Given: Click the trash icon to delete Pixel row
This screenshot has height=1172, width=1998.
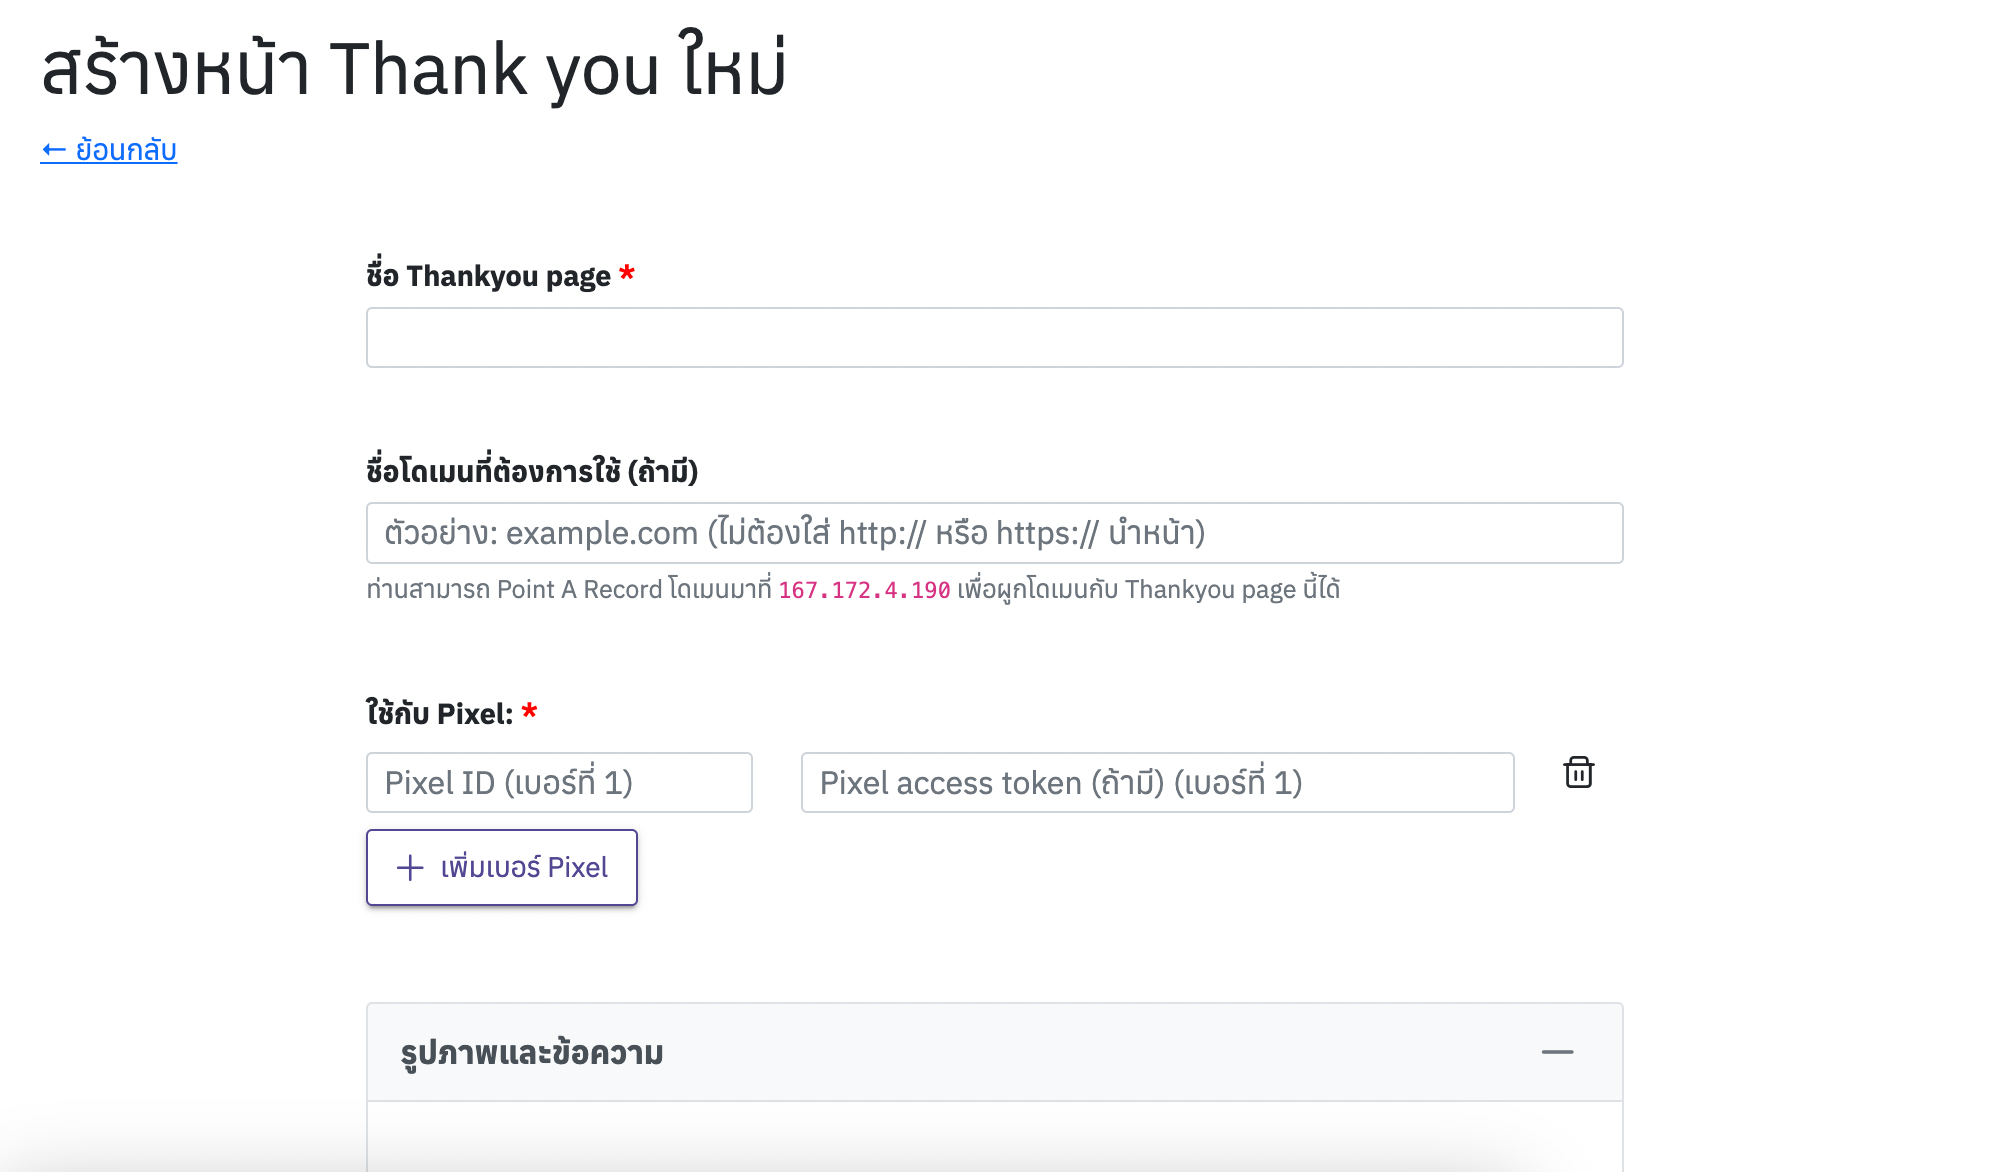Looking at the screenshot, I should coord(1578,773).
